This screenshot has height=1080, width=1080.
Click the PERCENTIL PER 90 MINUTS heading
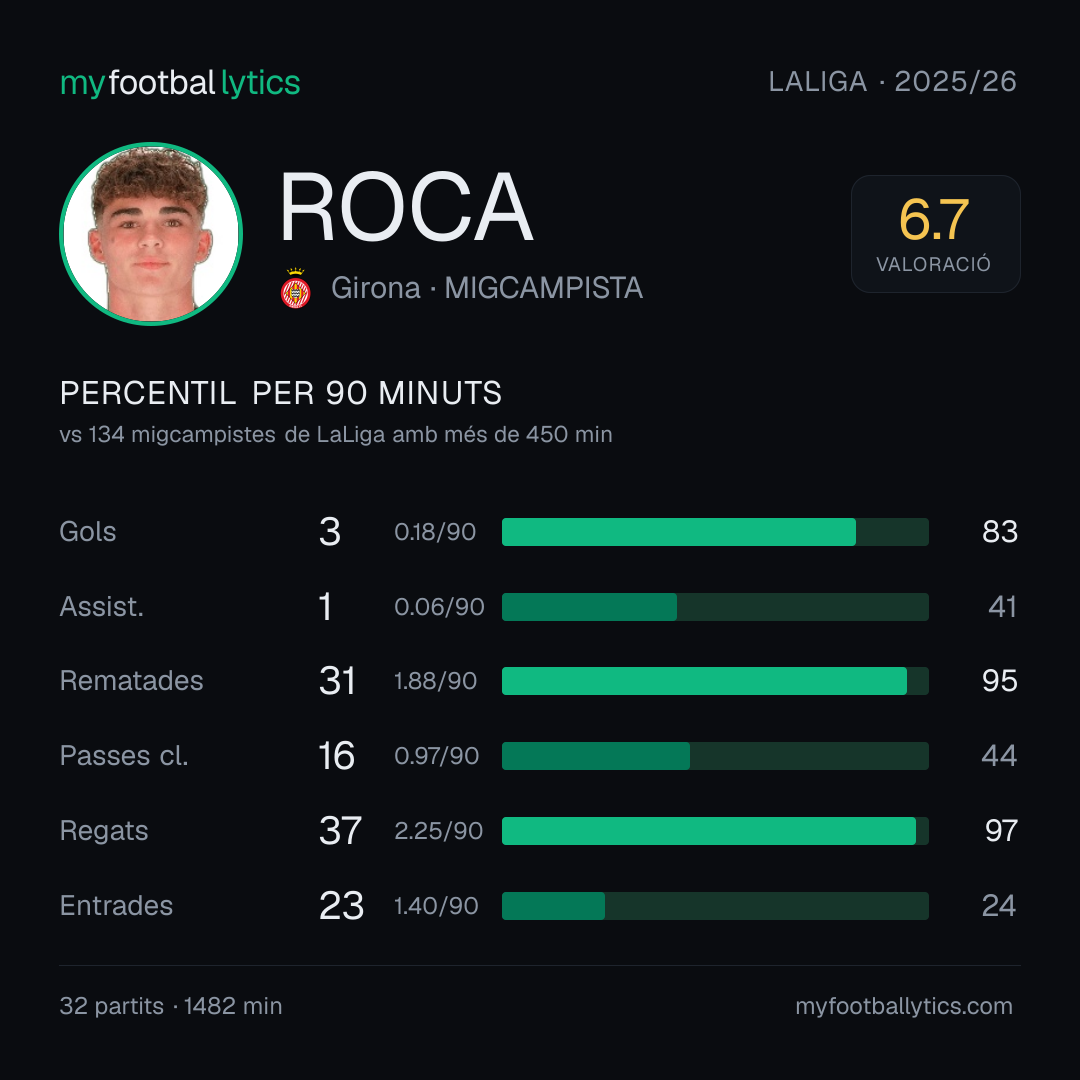[x=280, y=393]
